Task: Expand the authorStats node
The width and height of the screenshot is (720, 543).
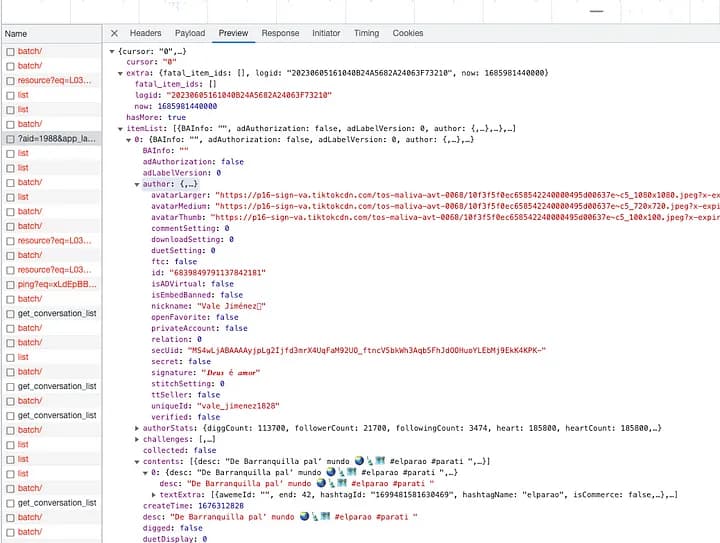Action: [x=137, y=428]
